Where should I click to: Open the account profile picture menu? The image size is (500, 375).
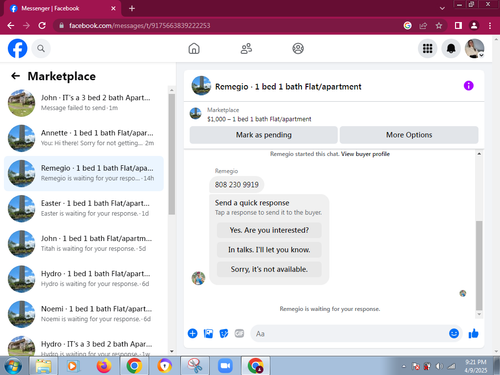coord(475,49)
